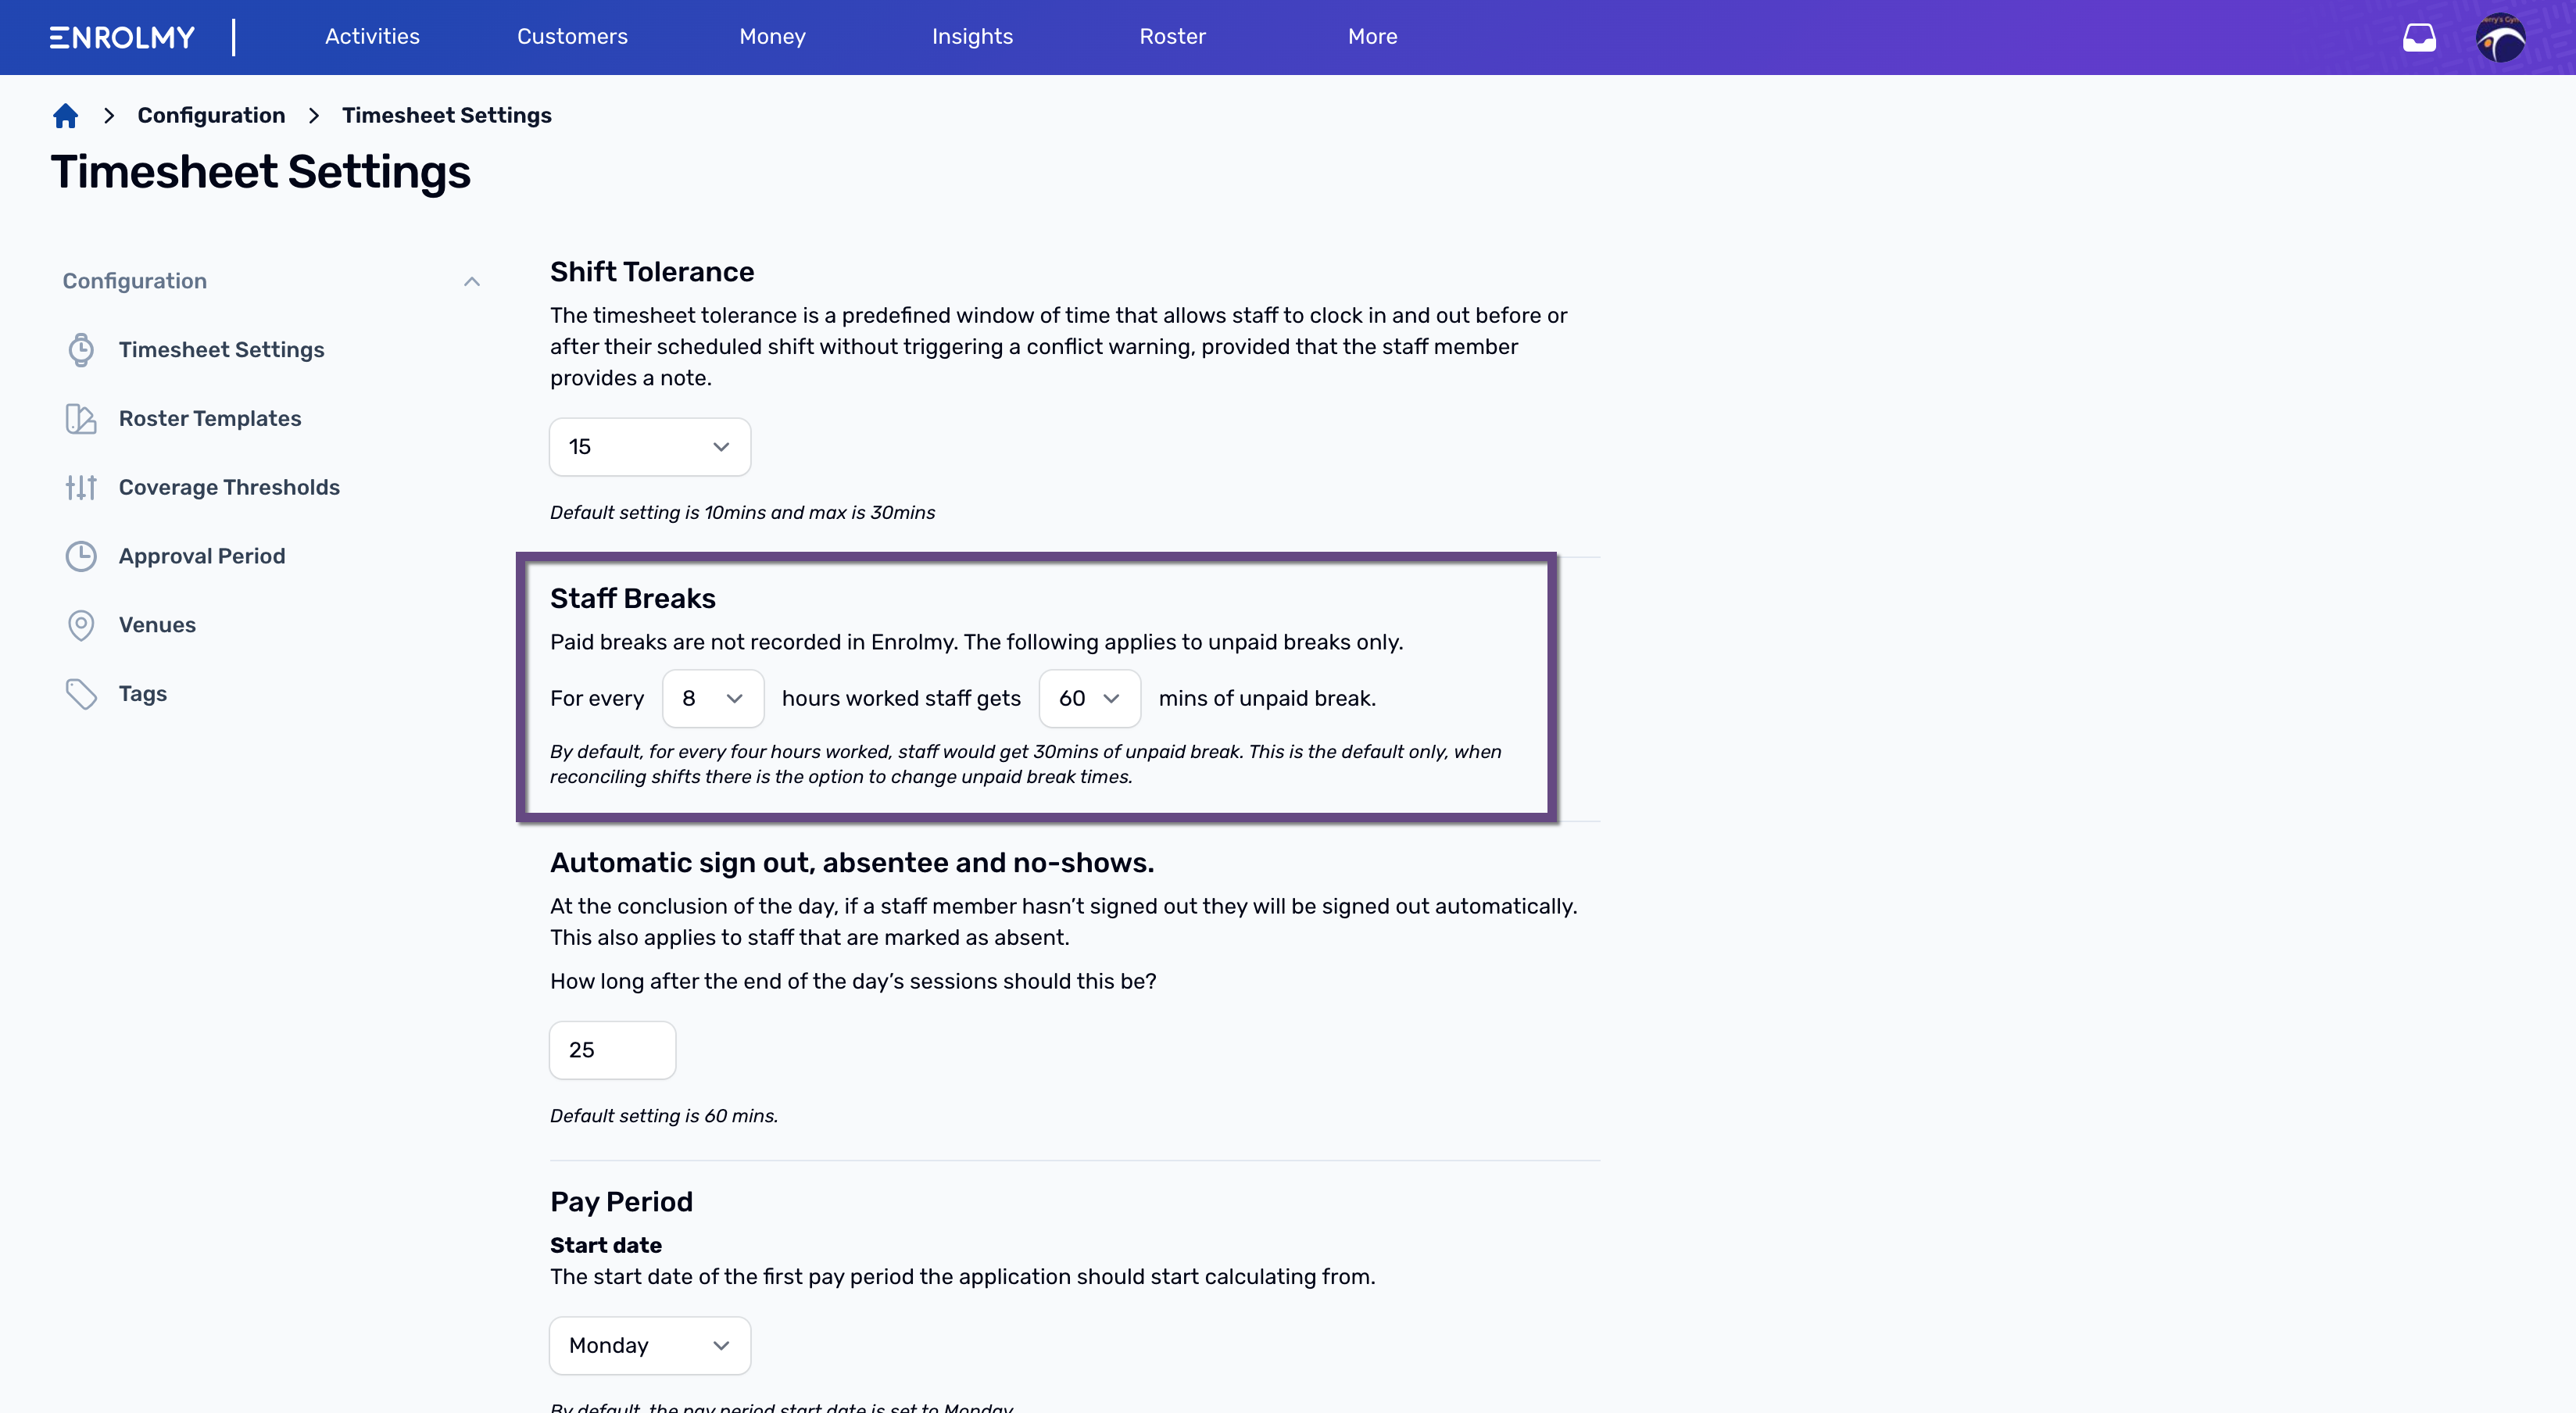Viewport: 2576px width, 1413px height.
Task: Collapse the Configuration sidebar section
Action: (472, 282)
